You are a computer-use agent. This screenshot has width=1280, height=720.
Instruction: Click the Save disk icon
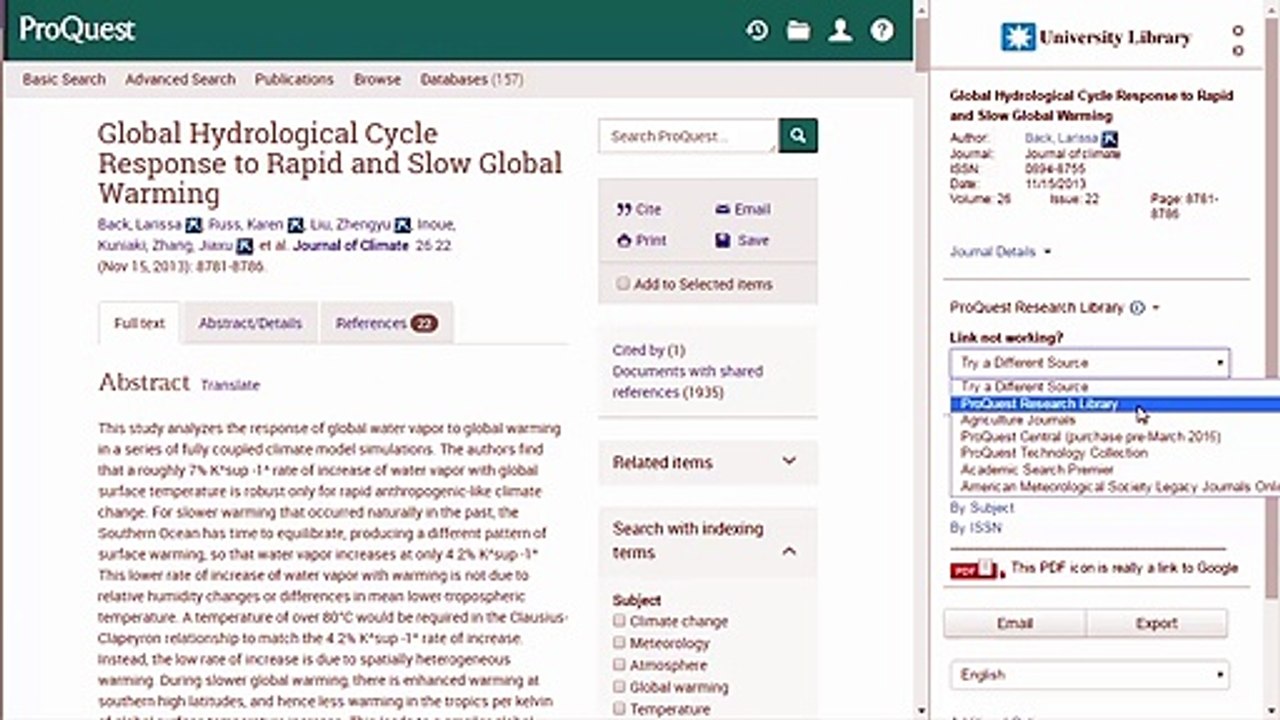click(723, 240)
